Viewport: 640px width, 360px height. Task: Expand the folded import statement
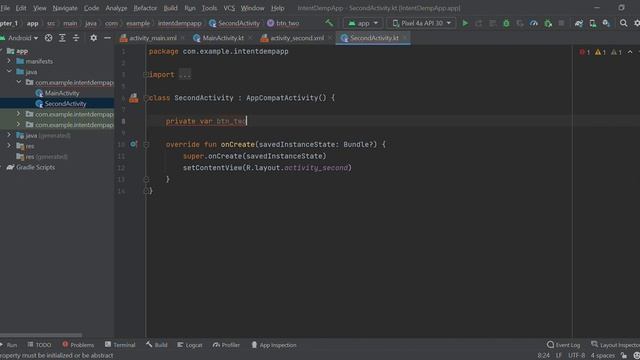pos(146,75)
